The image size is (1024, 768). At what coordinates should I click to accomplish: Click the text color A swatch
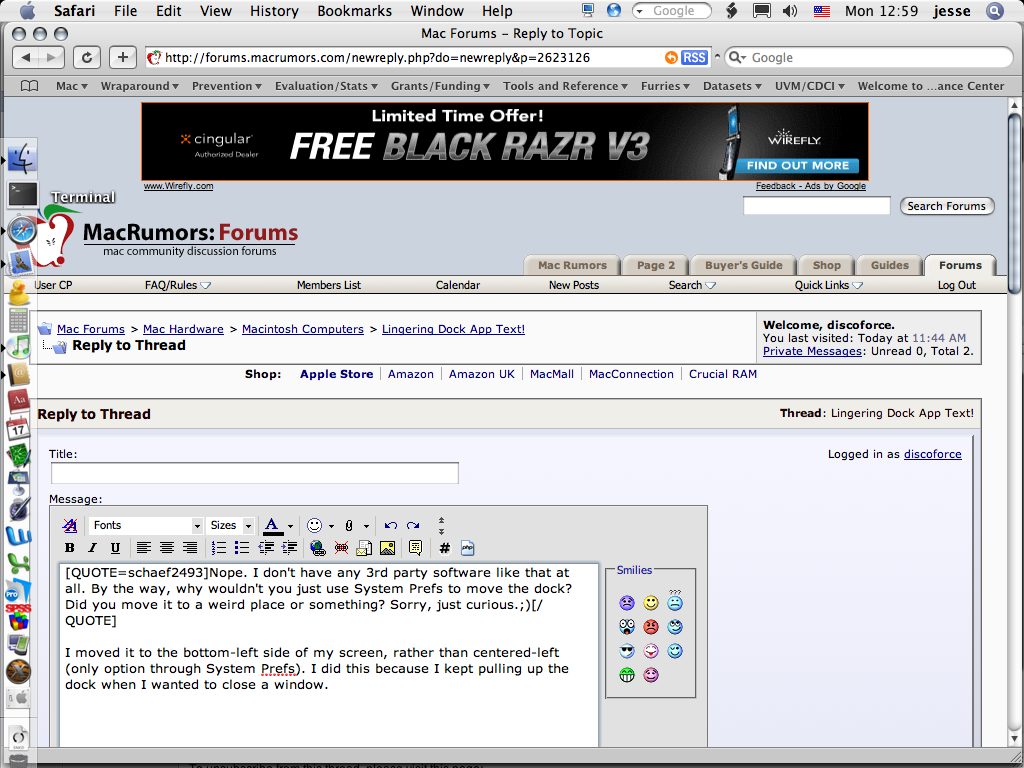pyautogui.click(x=272, y=526)
